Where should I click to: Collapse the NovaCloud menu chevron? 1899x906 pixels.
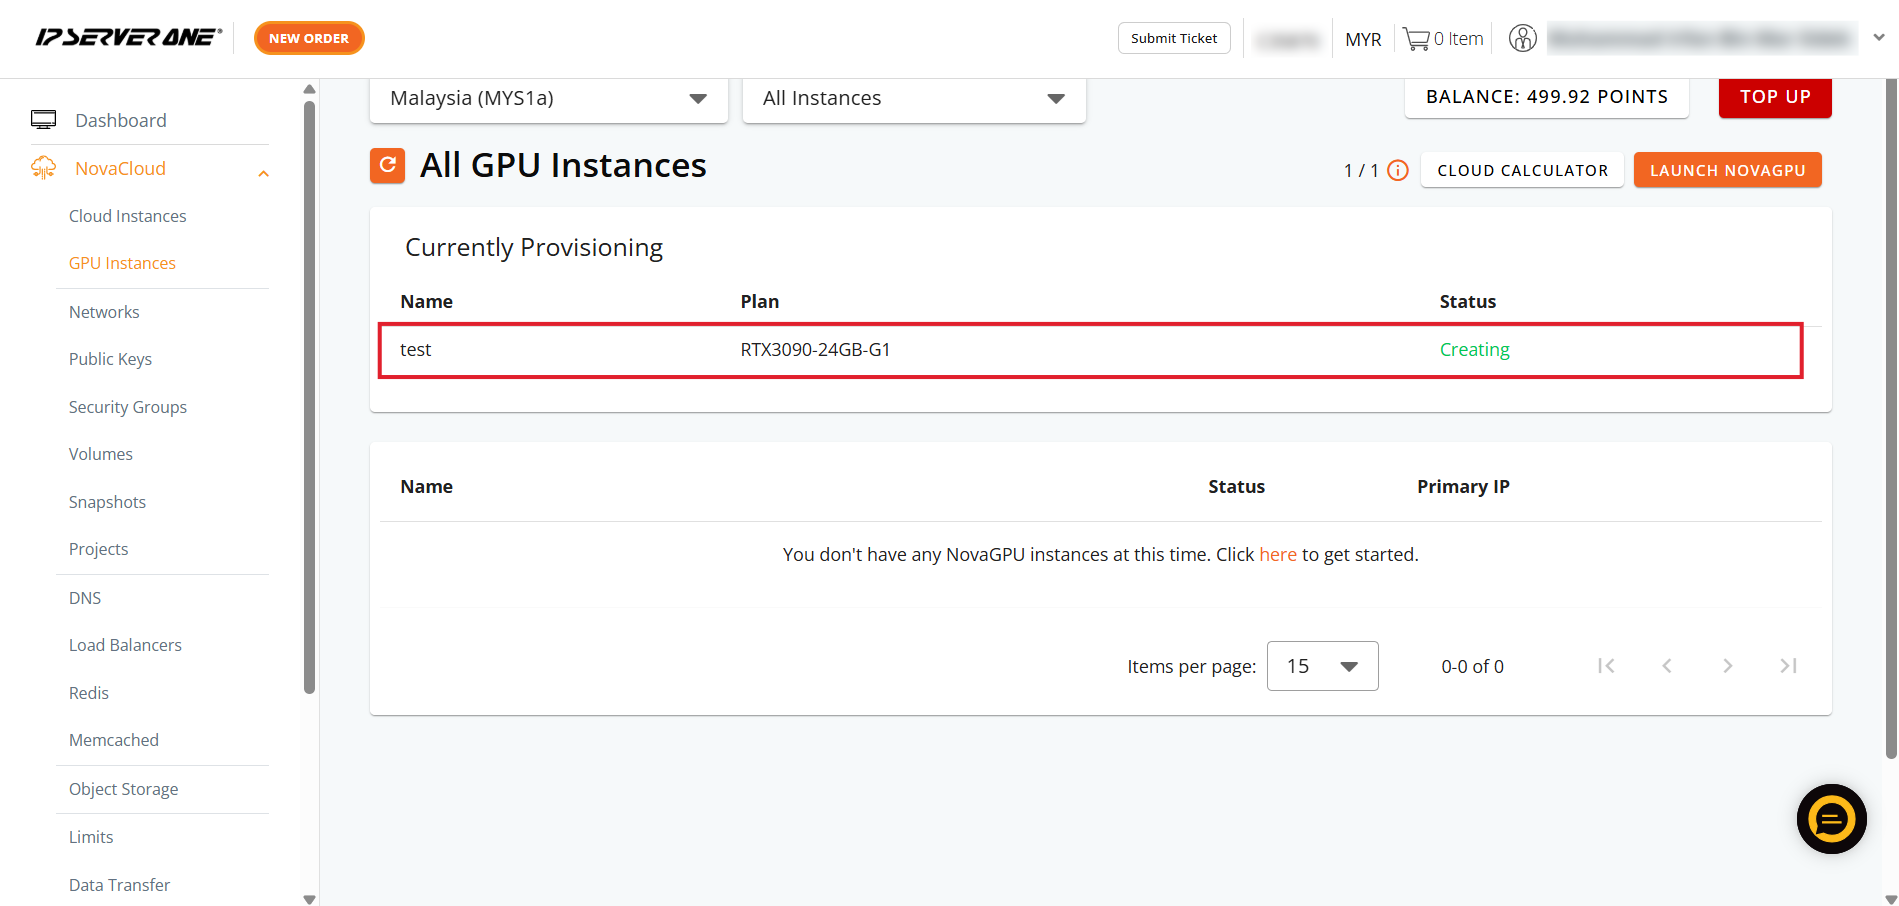(x=263, y=174)
